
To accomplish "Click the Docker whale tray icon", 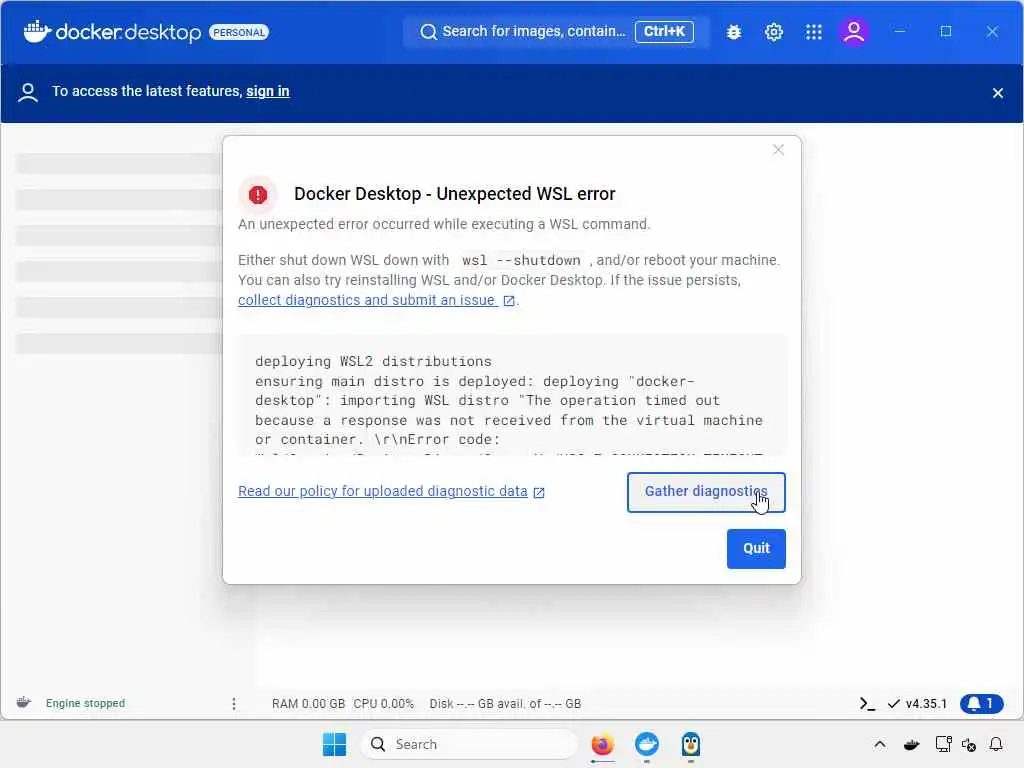I will (x=912, y=744).
